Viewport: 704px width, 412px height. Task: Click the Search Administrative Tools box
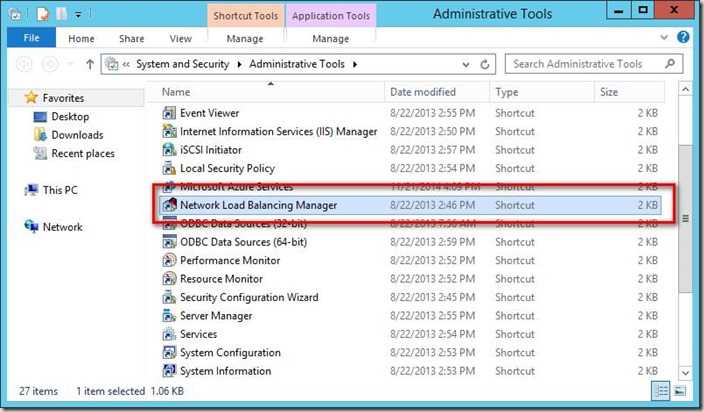click(590, 64)
